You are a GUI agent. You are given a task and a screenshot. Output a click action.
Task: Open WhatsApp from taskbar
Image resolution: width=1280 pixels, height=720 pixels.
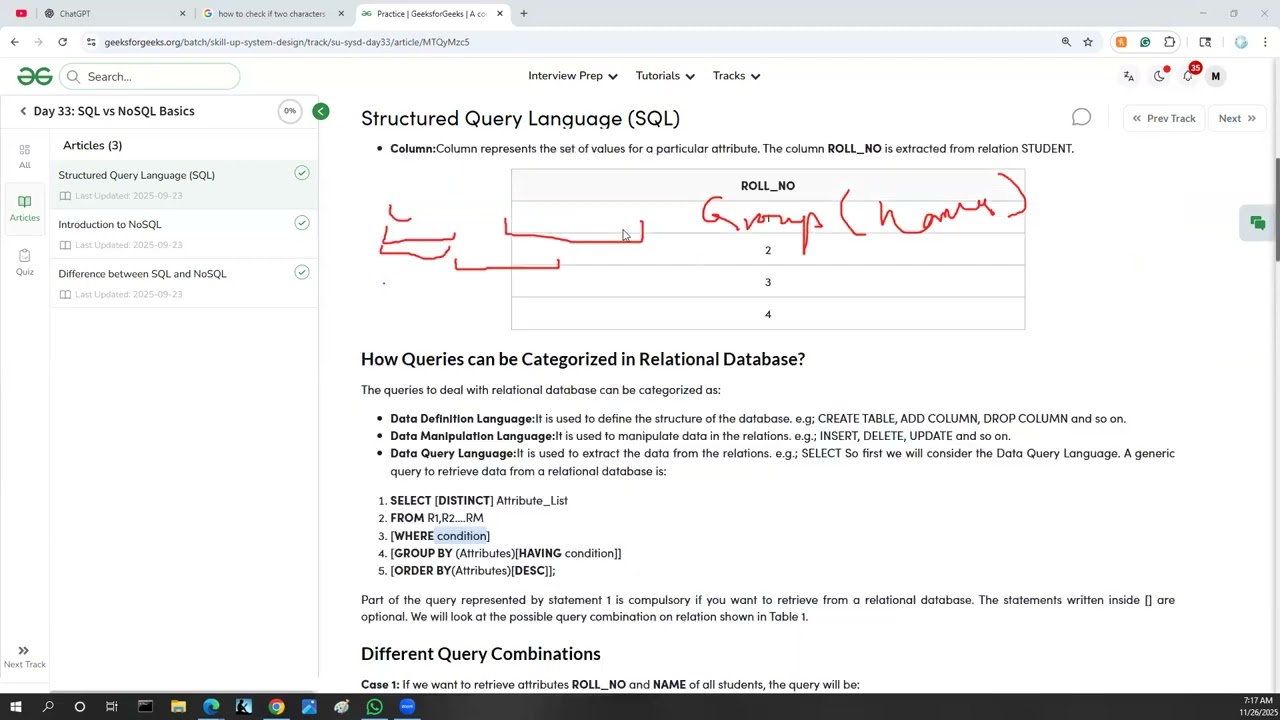click(x=374, y=707)
